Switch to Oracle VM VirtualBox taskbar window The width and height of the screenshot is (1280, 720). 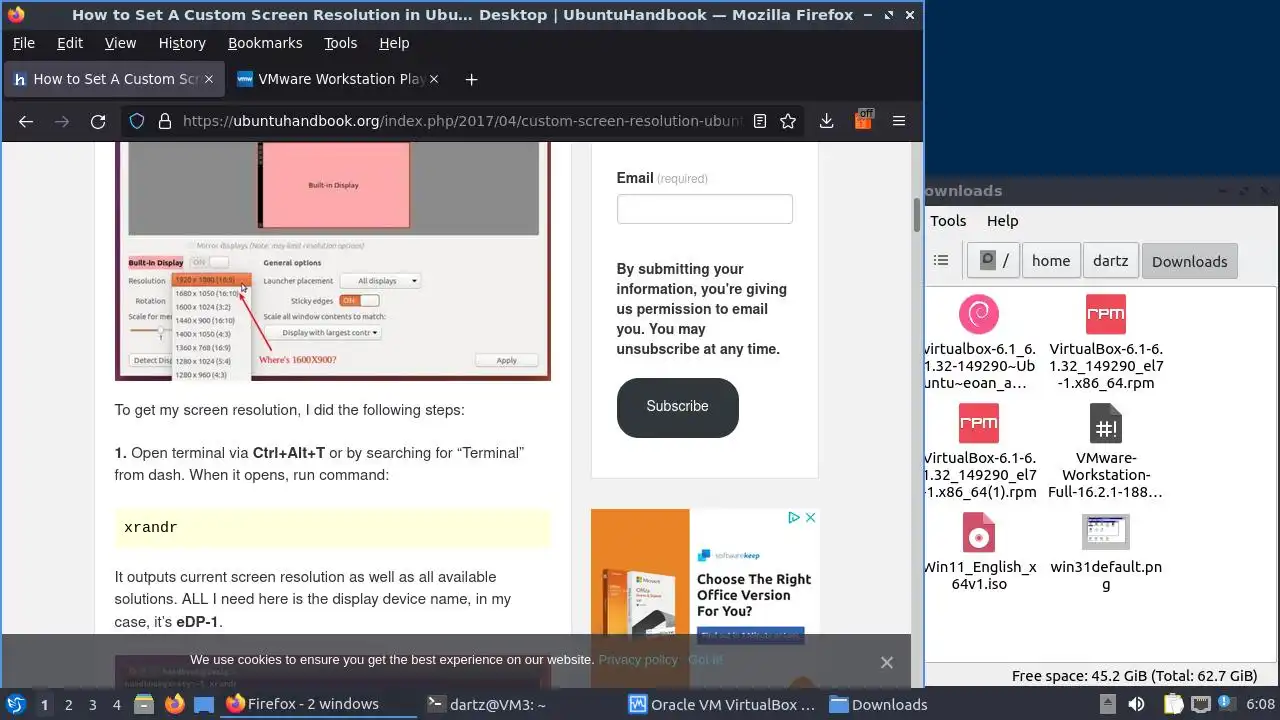point(722,704)
